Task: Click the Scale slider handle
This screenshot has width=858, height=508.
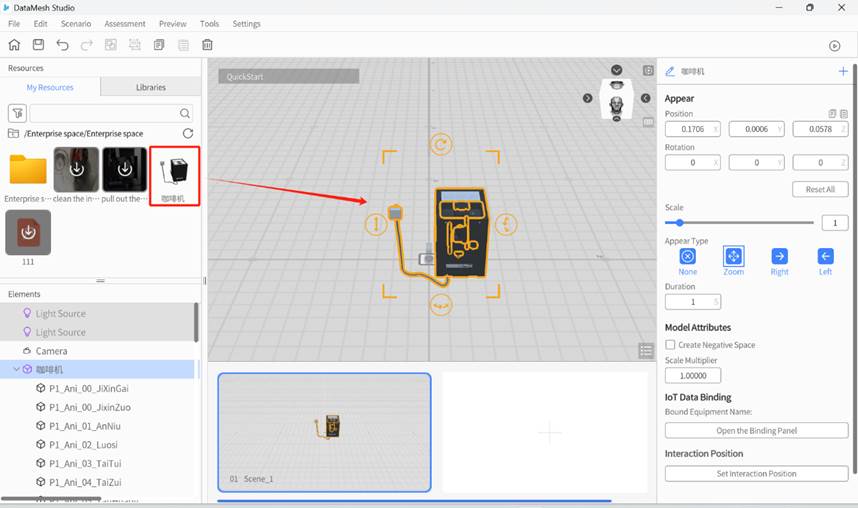Action: 680,223
